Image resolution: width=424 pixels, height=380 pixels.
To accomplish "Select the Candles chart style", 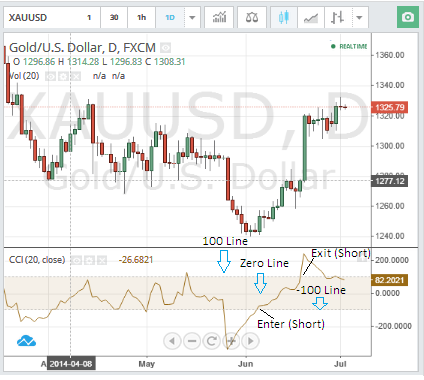I will click(284, 17).
